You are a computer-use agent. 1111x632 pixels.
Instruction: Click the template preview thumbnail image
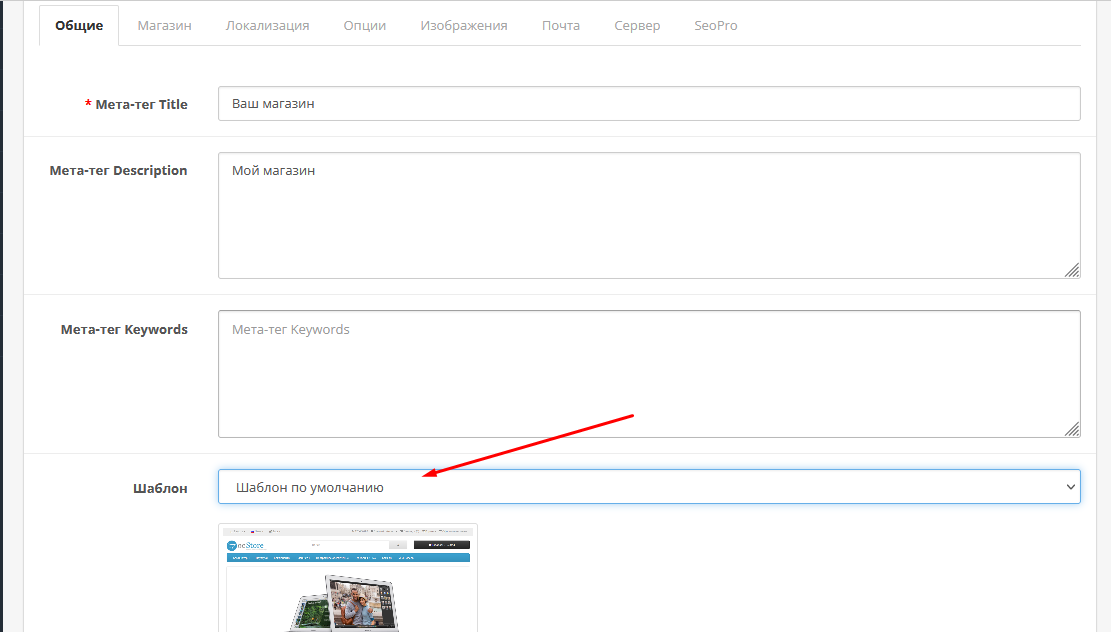tap(347, 578)
